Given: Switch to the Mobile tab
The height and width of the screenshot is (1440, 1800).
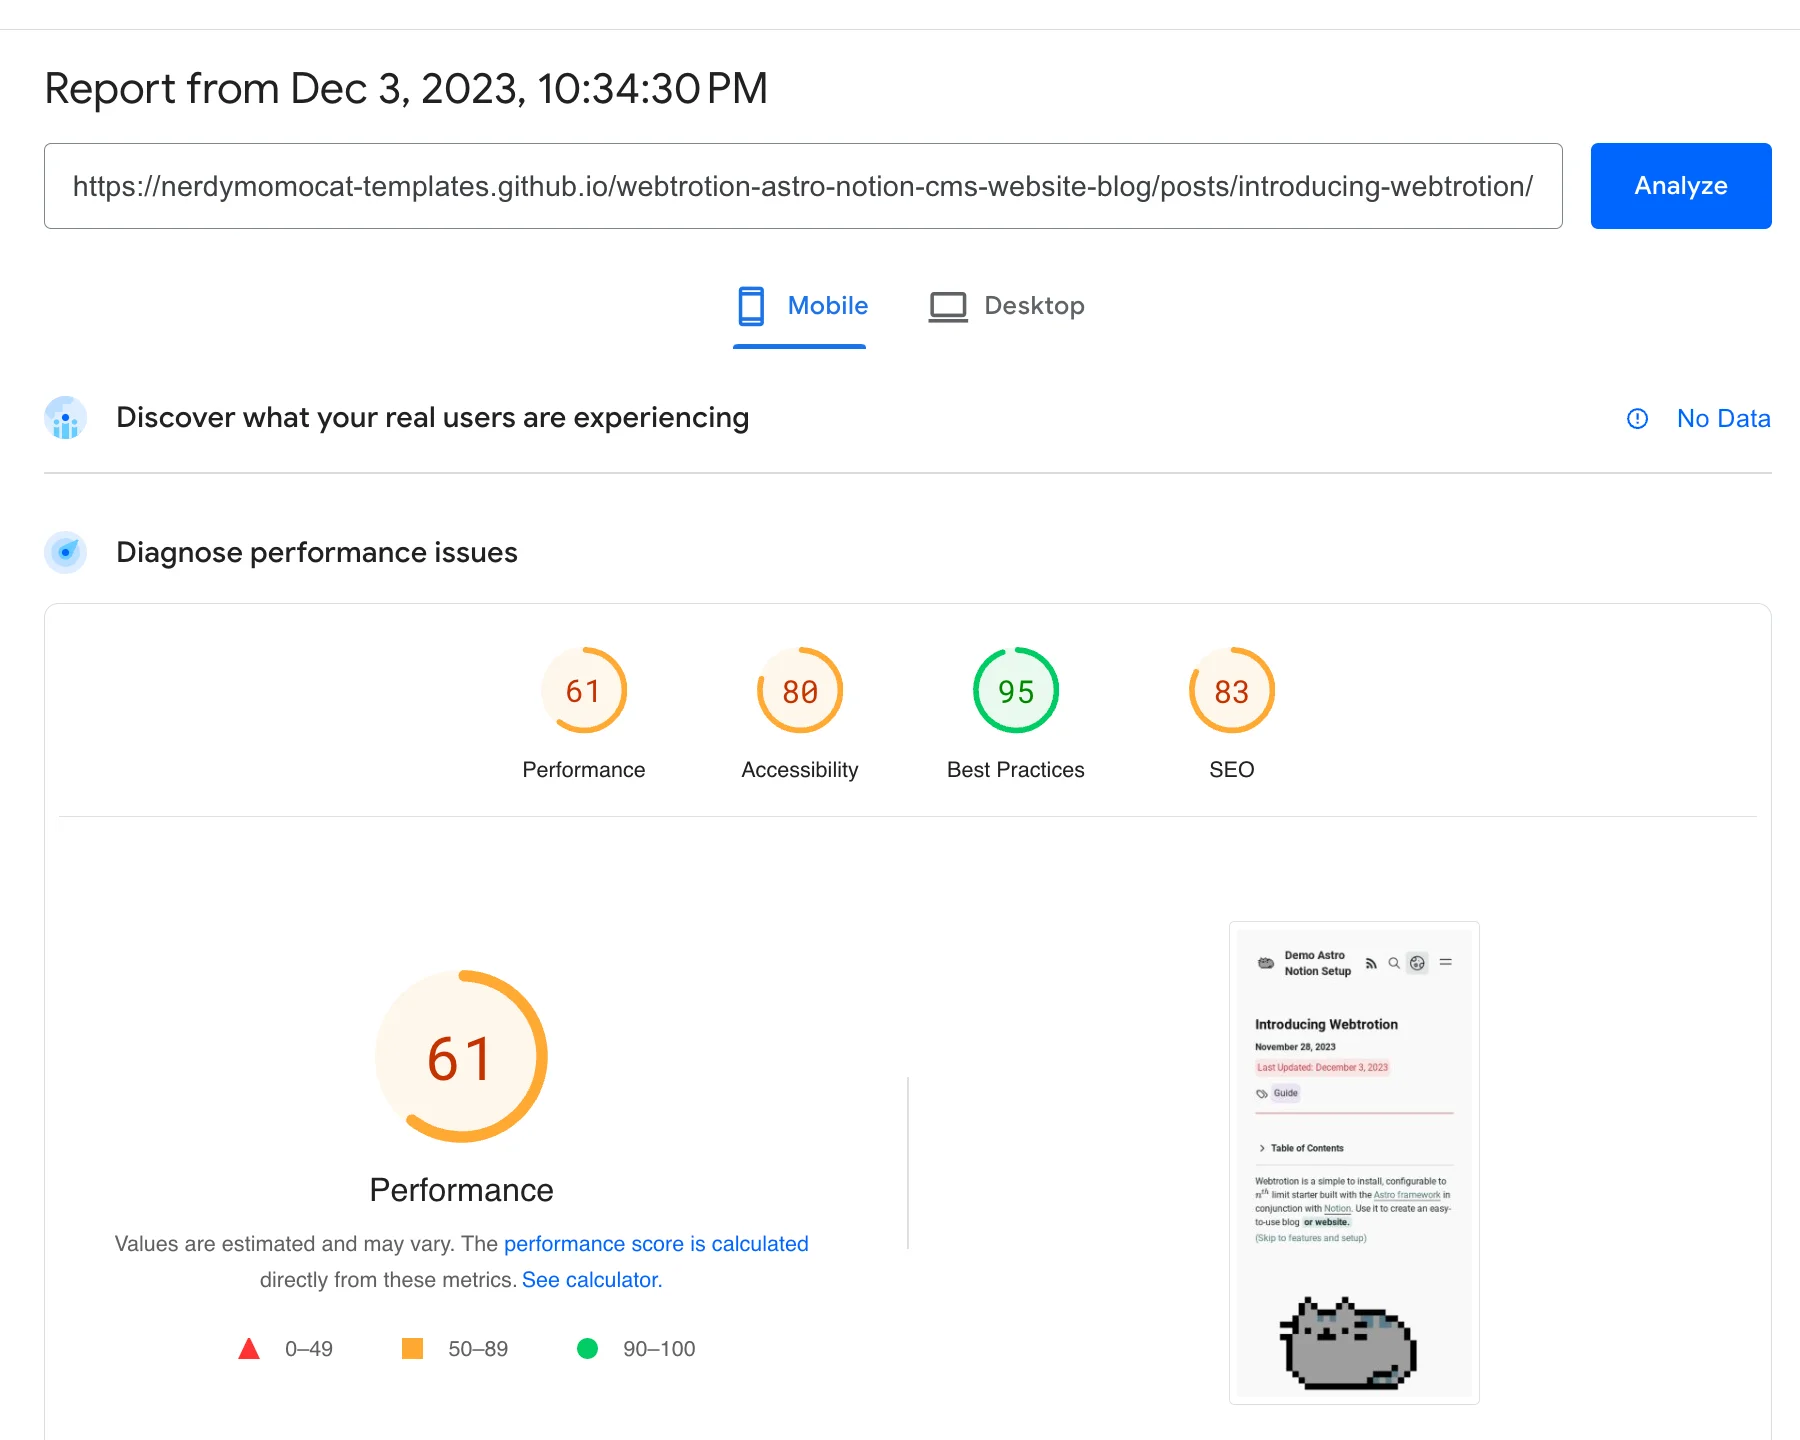Looking at the screenshot, I should [x=801, y=306].
